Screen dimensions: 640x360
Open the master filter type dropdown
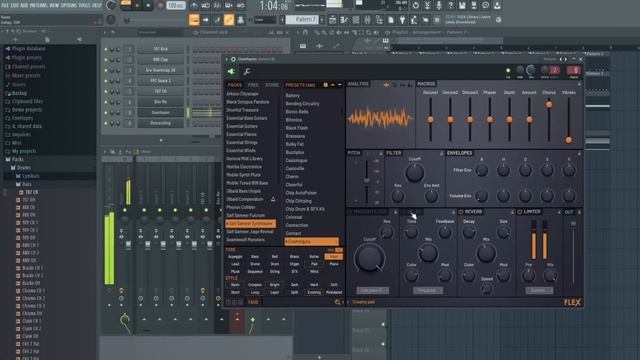372,291
